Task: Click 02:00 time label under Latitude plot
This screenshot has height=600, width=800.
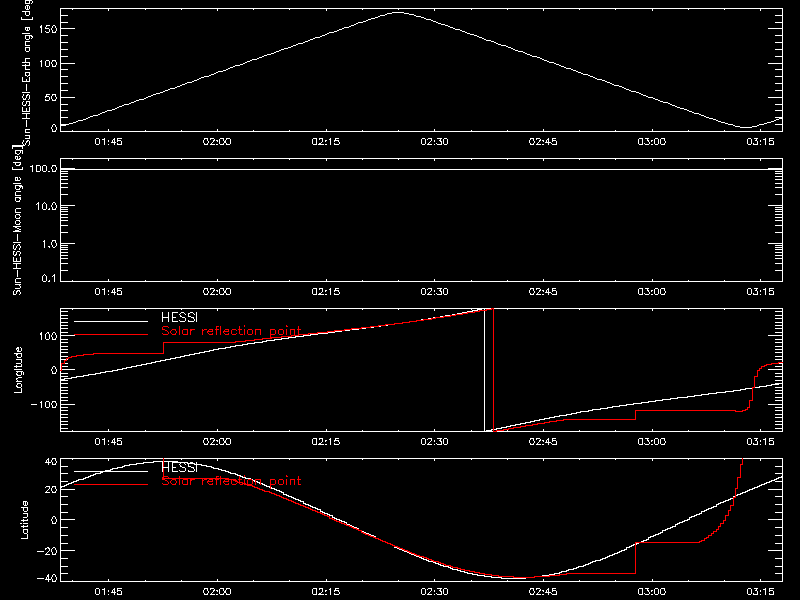Action: [217, 592]
